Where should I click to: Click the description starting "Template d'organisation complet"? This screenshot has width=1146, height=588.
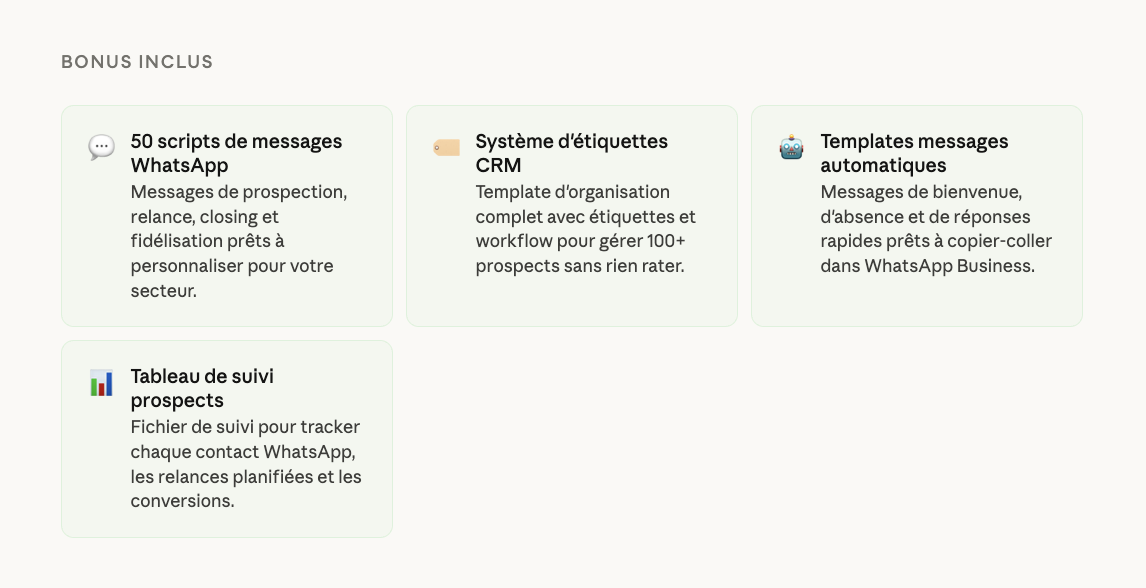point(585,229)
